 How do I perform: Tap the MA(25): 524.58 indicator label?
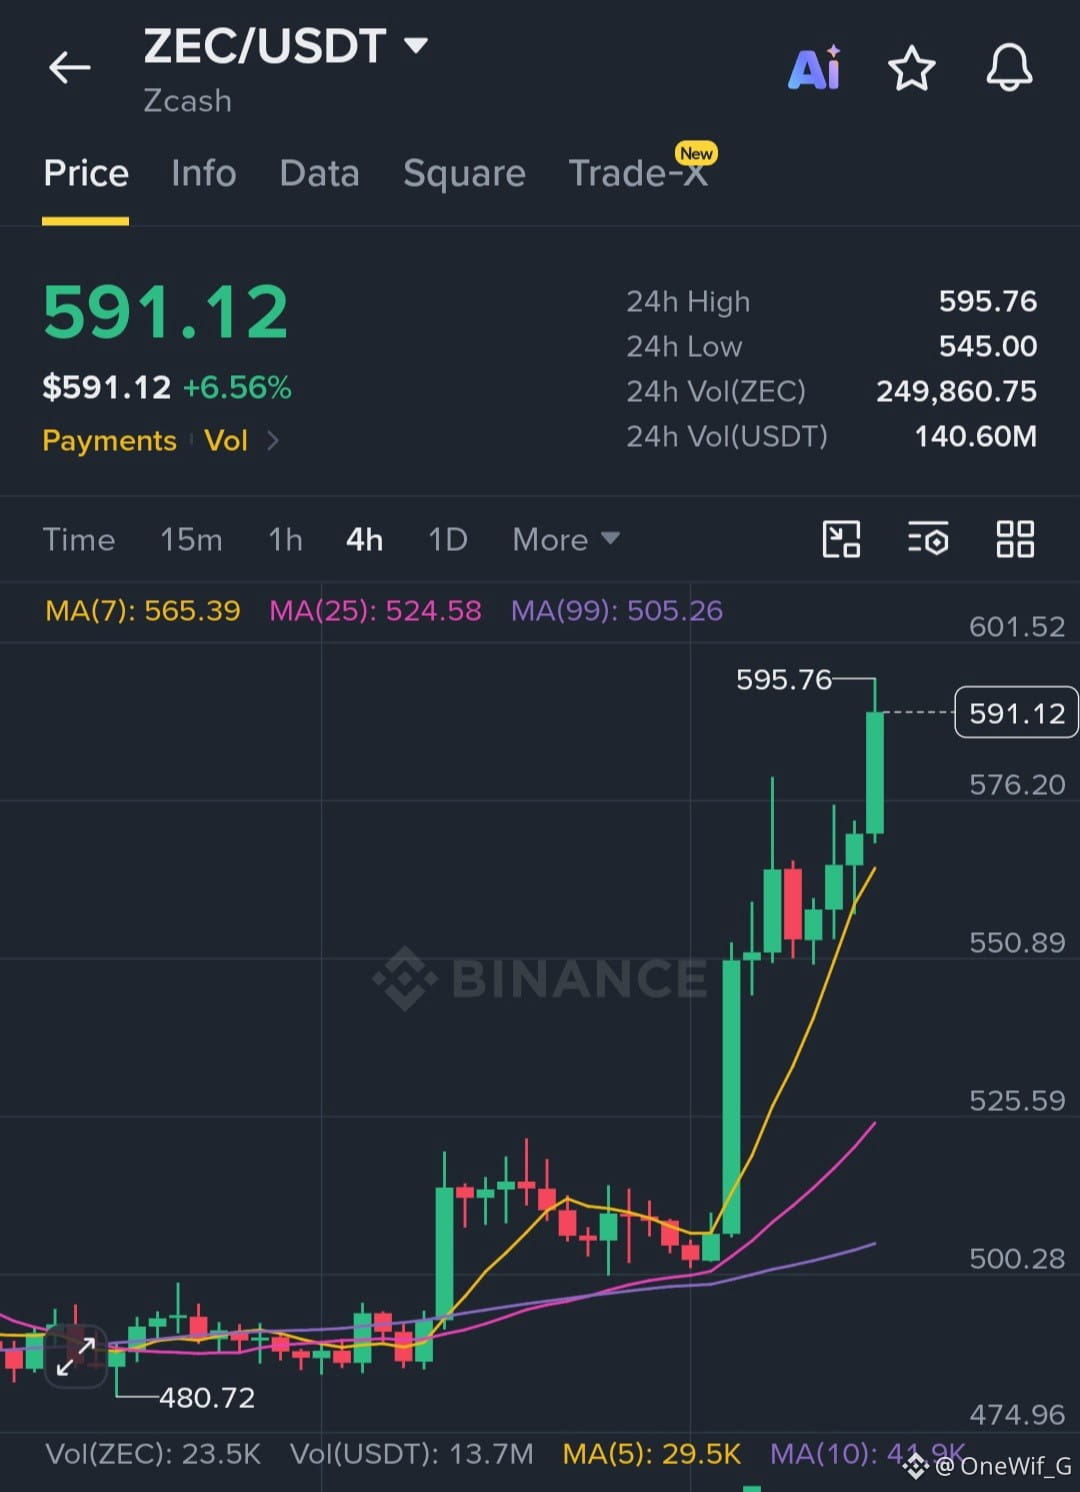coord(375,611)
